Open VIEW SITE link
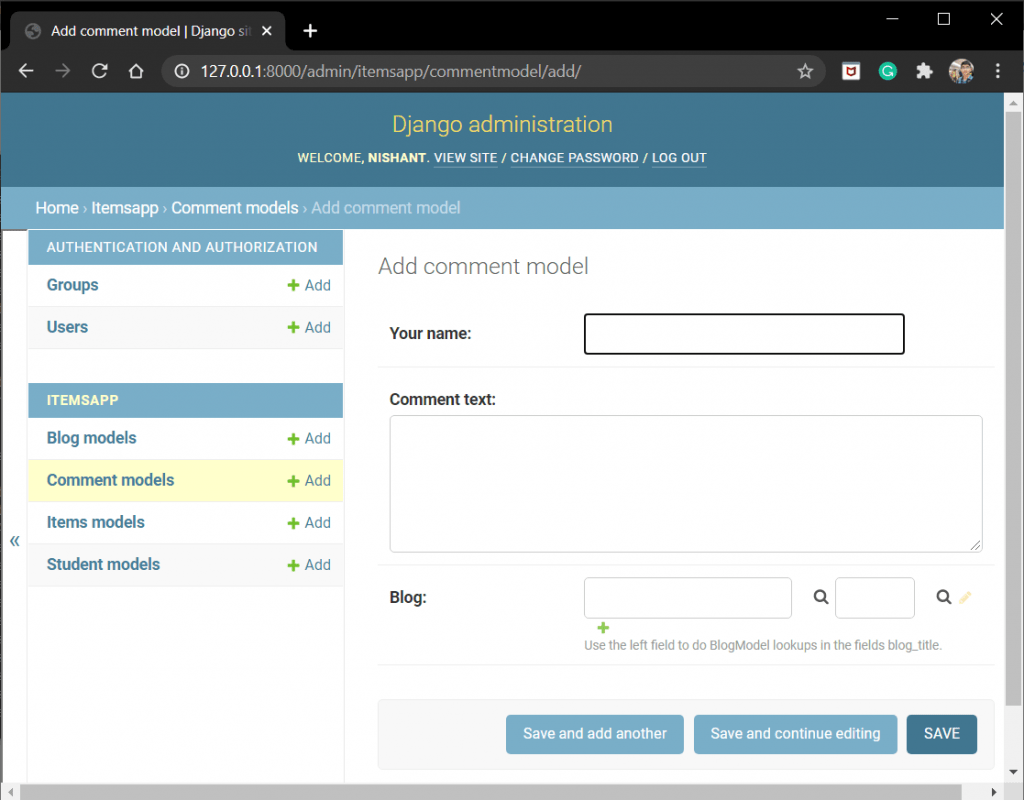This screenshot has width=1024, height=800. coord(465,158)
